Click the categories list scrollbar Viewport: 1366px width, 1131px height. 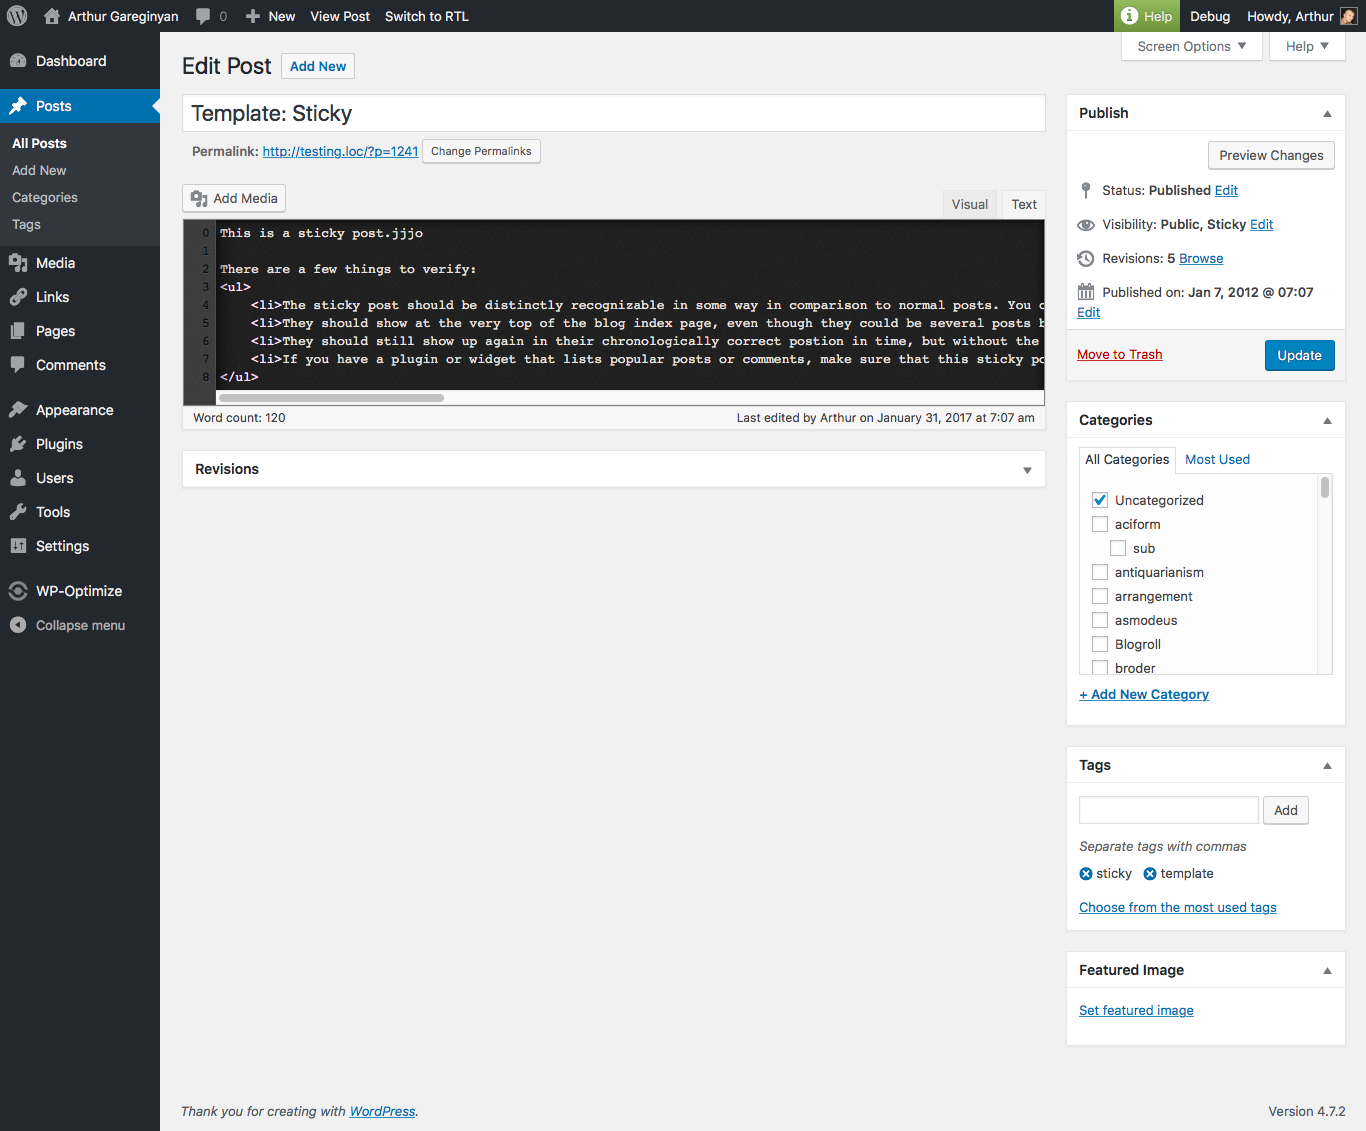[x=1325, y=487]
